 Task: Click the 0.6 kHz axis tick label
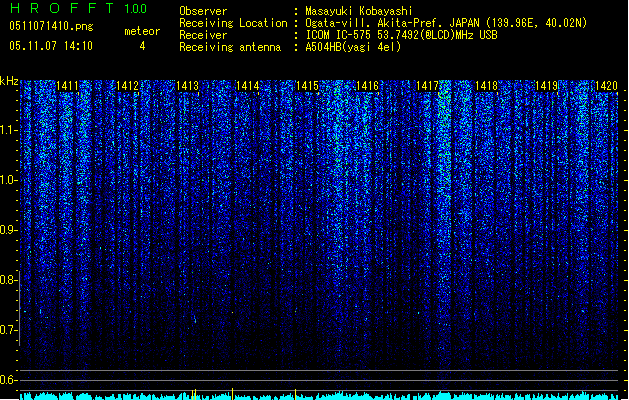pos(8,380)
